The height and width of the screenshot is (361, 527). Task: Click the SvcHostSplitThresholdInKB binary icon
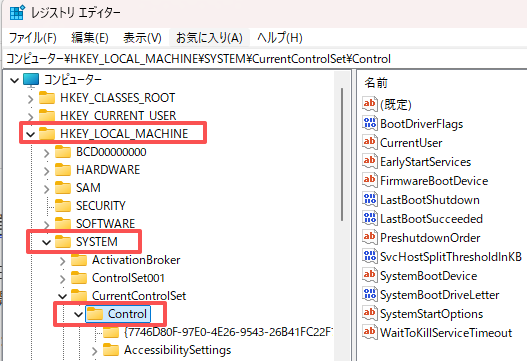[x=370, y=256]
